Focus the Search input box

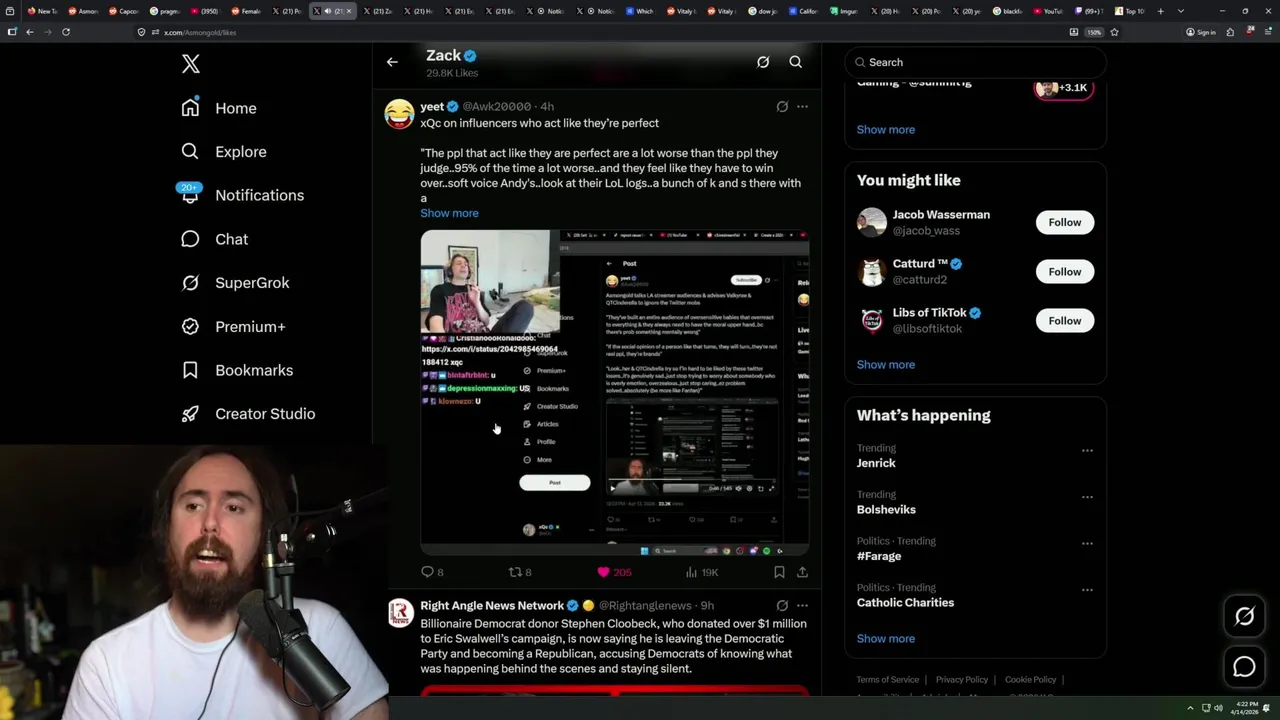(975, 62)
